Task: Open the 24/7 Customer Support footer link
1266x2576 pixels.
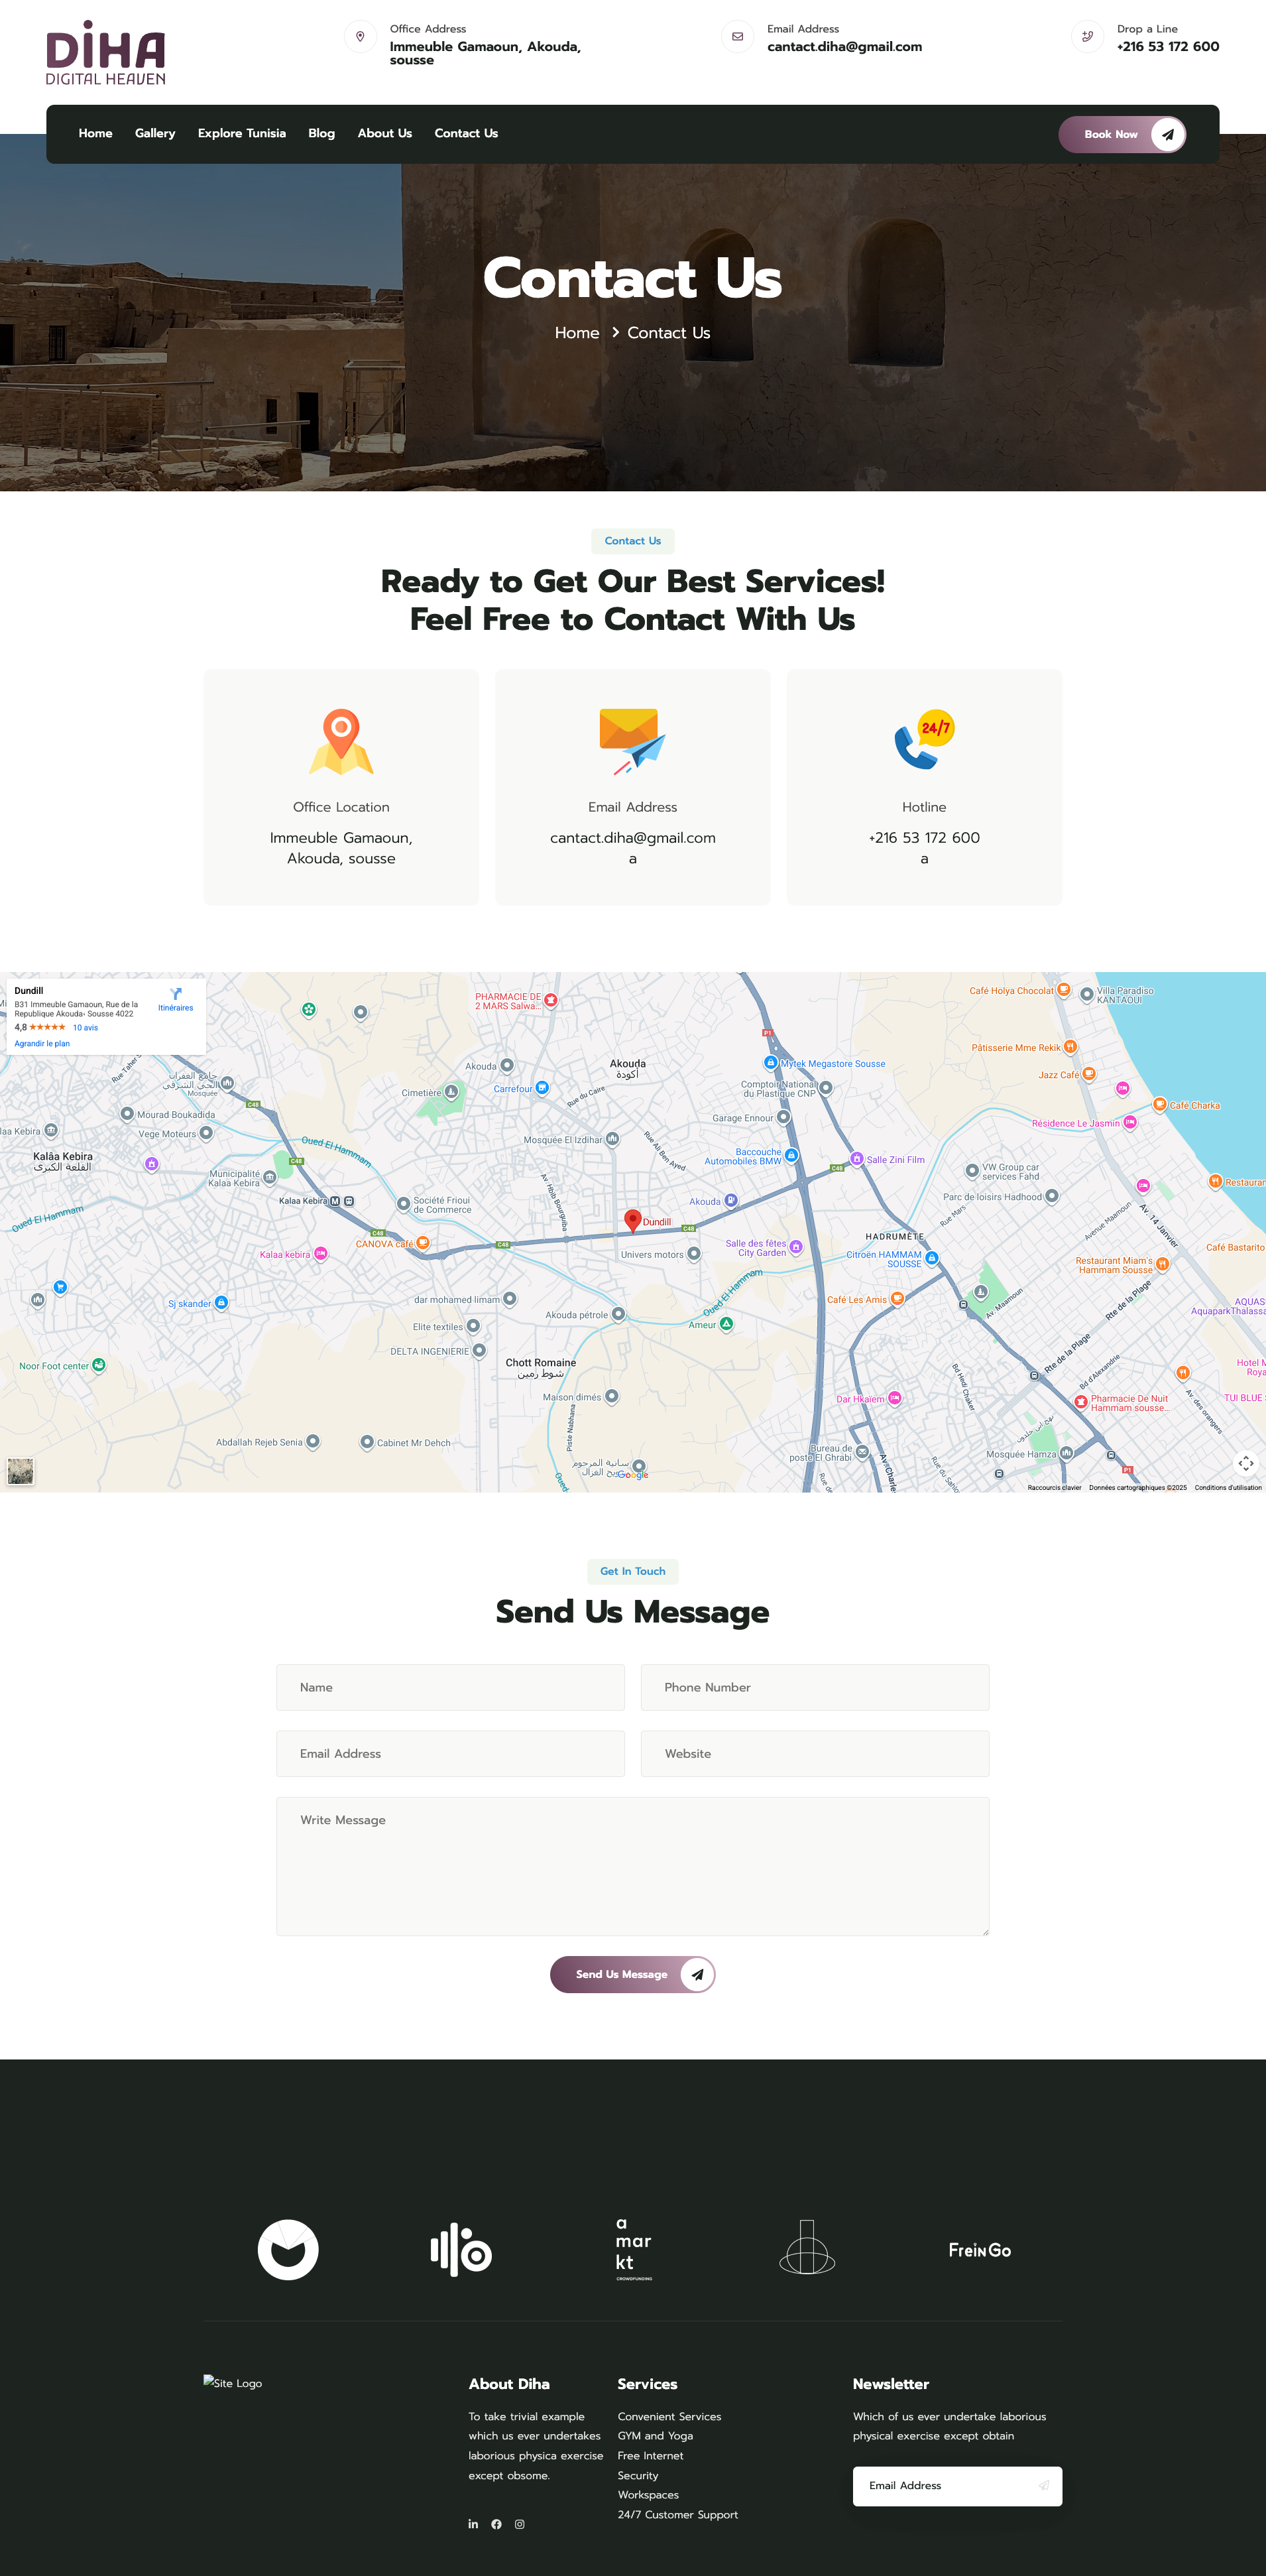Action: click(x=677, y=2514)
